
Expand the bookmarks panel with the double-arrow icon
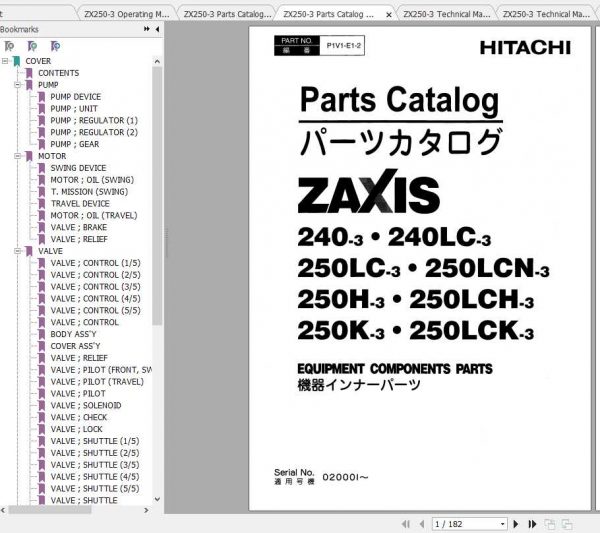[x=147, y=29]
